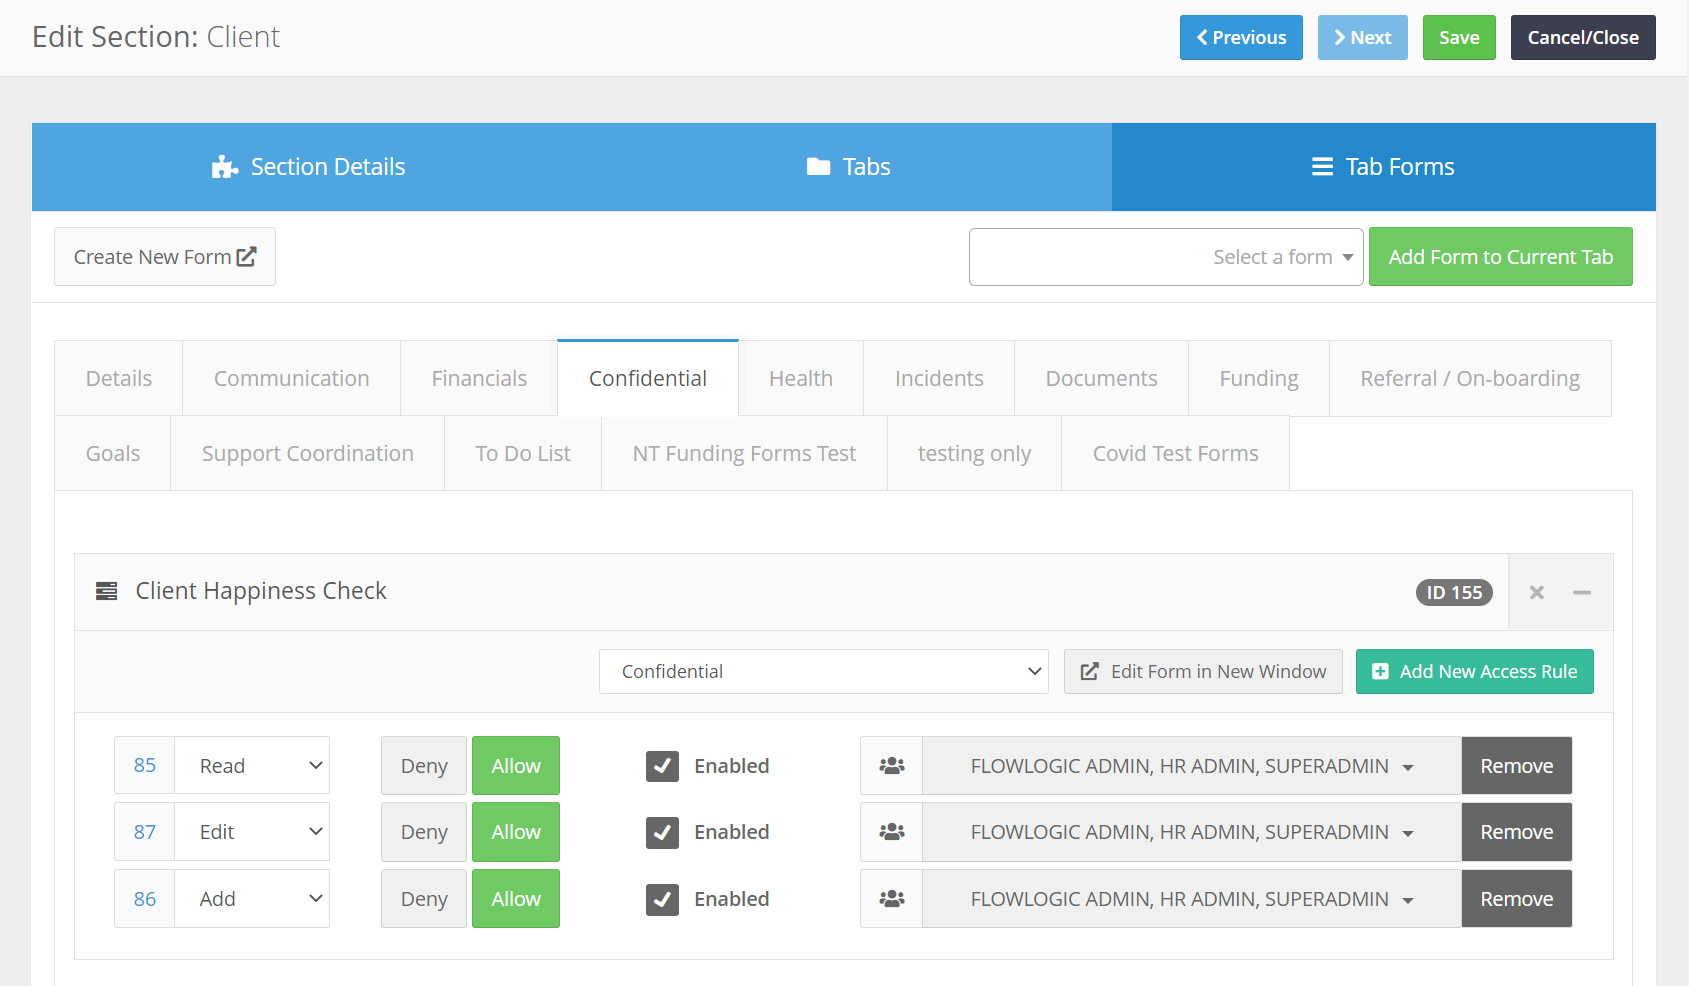Click Add Form to Current Tab

tap(1500, 257)
